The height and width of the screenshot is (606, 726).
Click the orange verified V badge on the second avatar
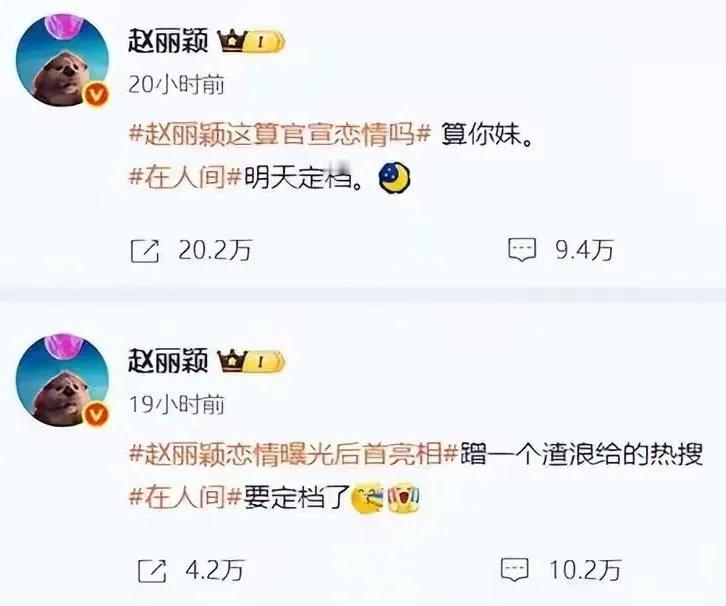click(96, 414)
